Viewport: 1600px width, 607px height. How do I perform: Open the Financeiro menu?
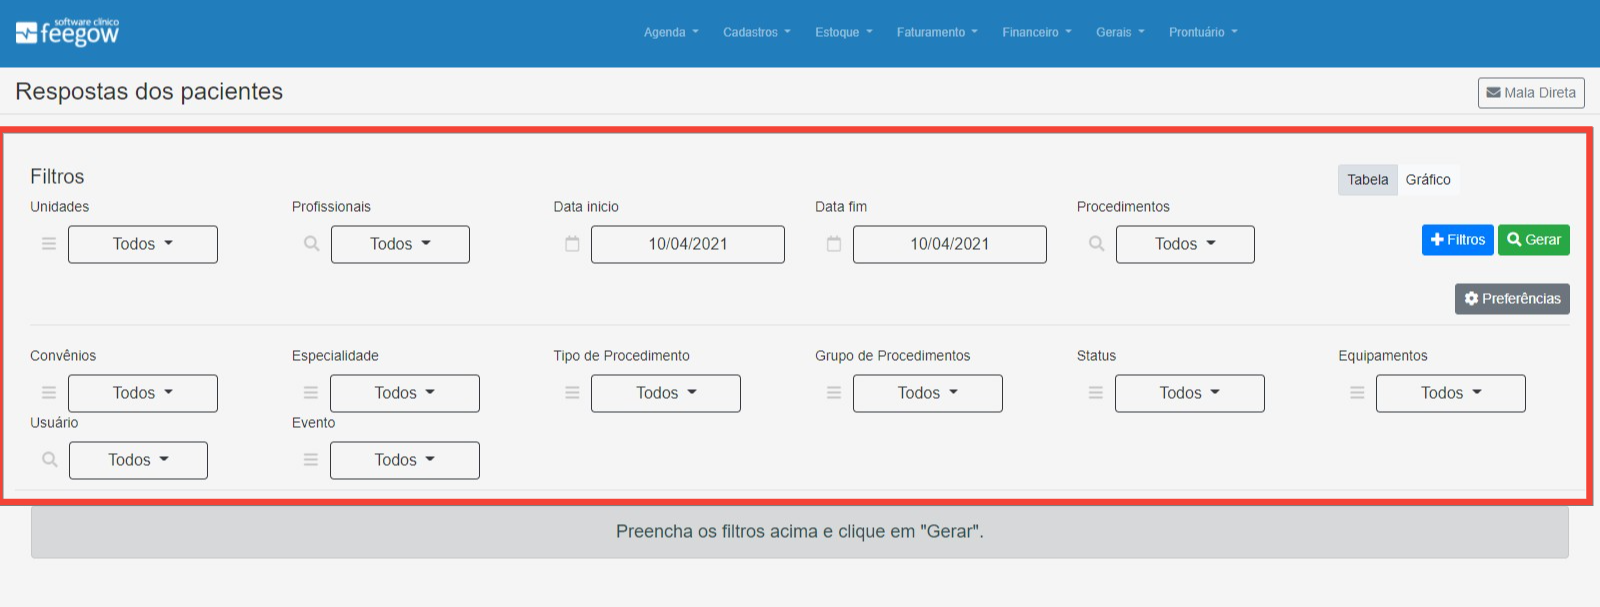[x=1037, y=32]
